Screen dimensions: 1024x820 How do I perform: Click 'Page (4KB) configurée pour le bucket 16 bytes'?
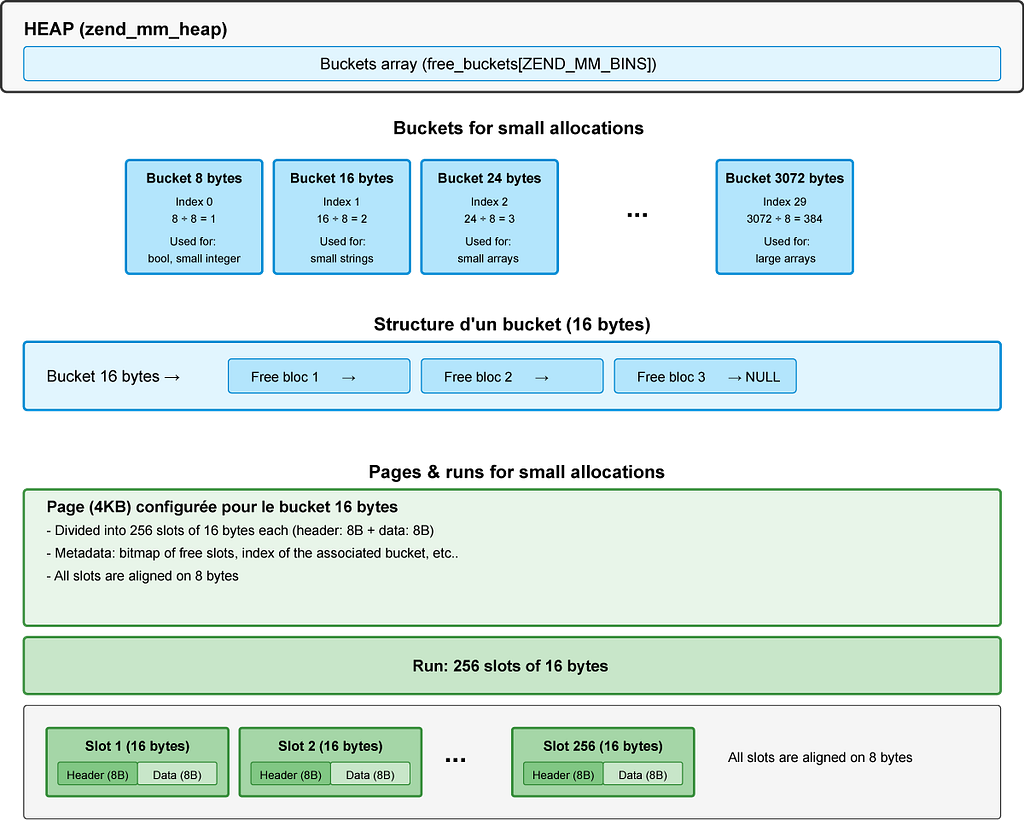[x=222, y=507]
